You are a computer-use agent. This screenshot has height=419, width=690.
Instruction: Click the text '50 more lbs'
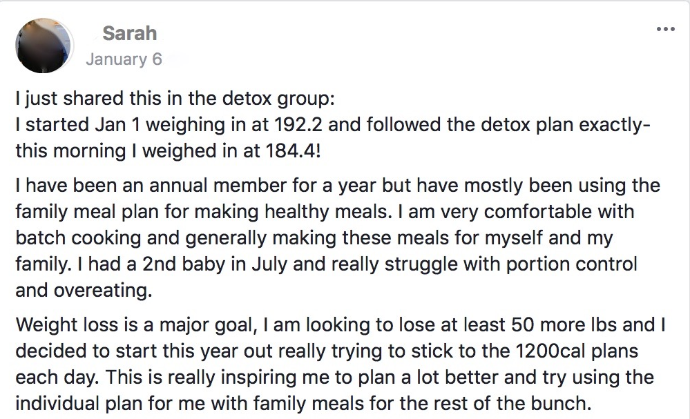coord(565,325)
